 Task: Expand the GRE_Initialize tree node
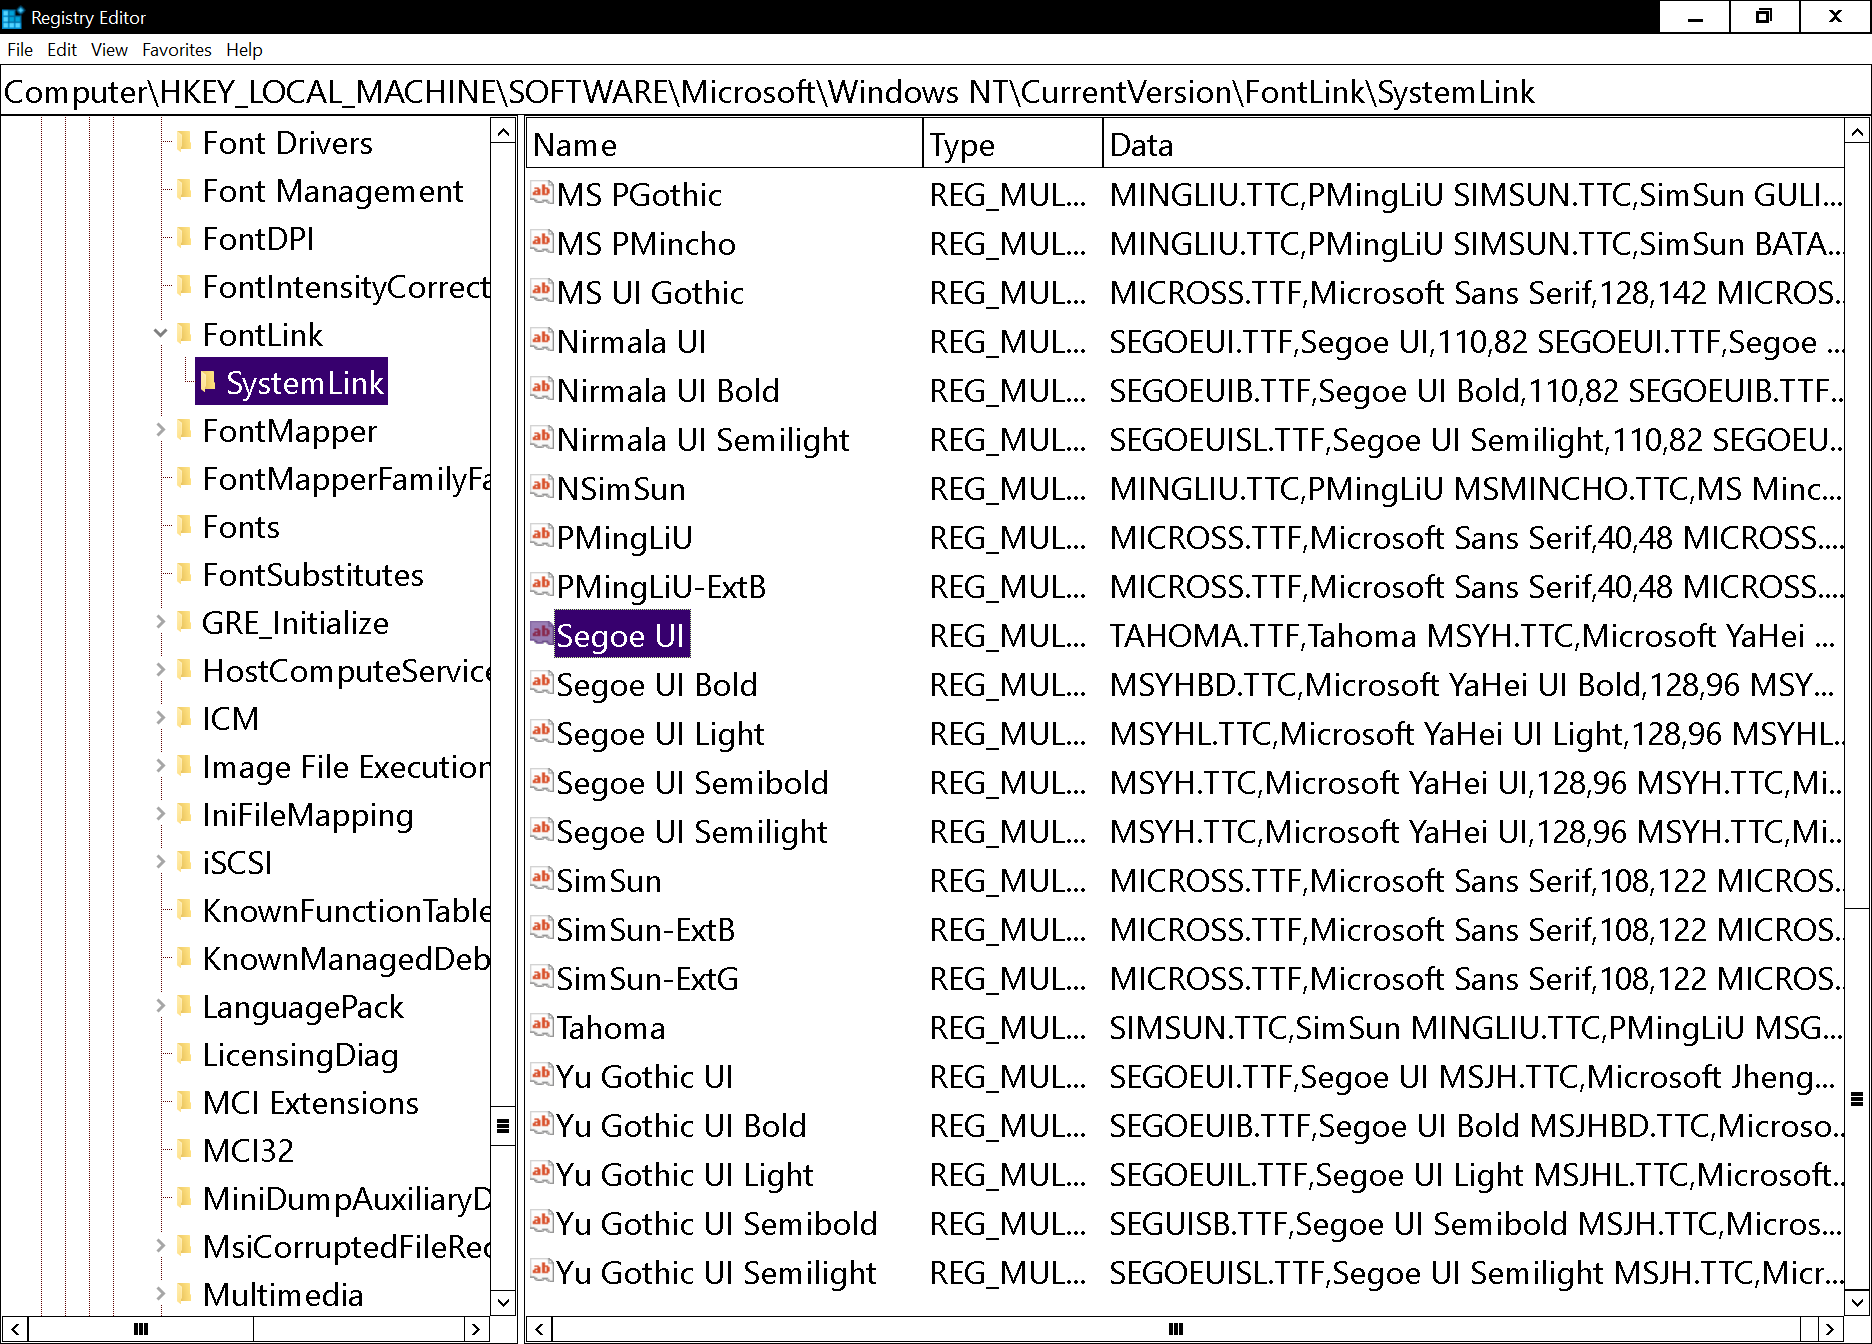[160, 621]
